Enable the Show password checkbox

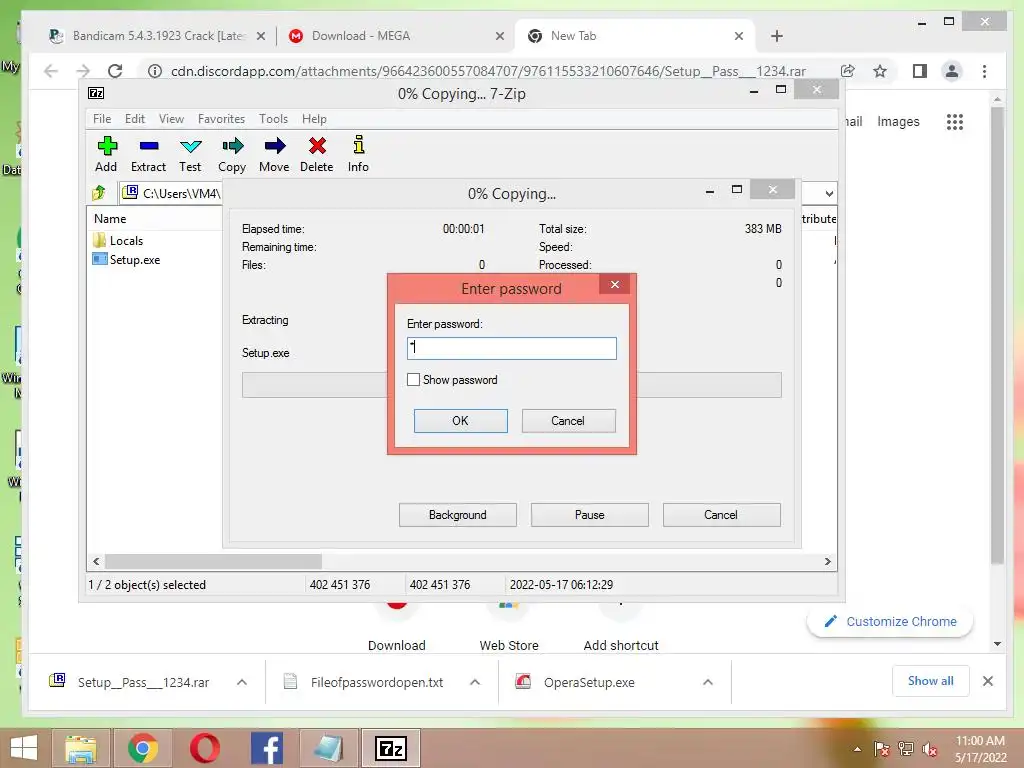pyautogui.click(x=413, y=379)
